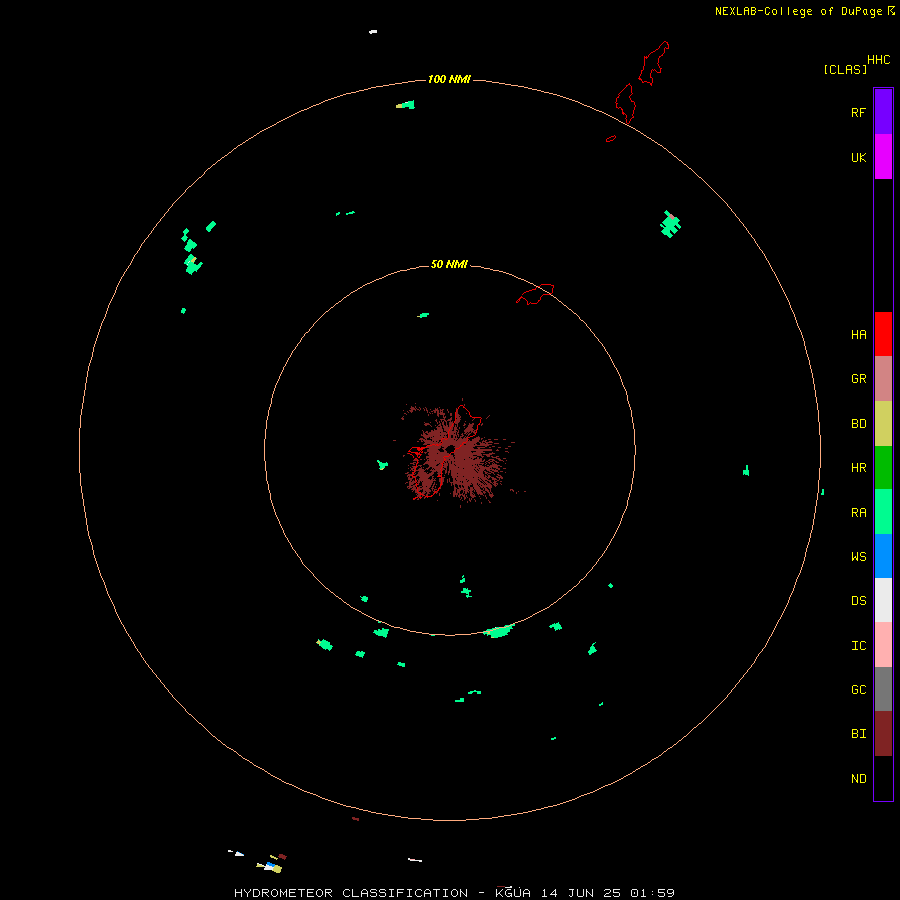
Task: Click the RF purple legend swatch
Action: [883, 112]
